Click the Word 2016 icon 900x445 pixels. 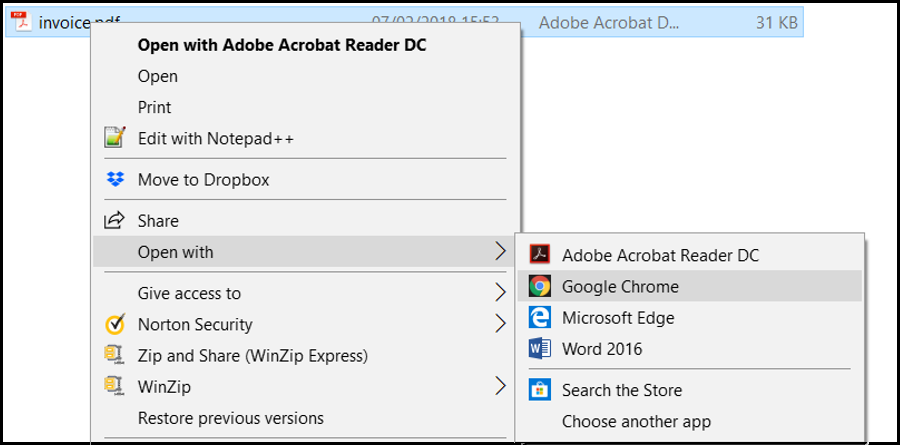540,349
